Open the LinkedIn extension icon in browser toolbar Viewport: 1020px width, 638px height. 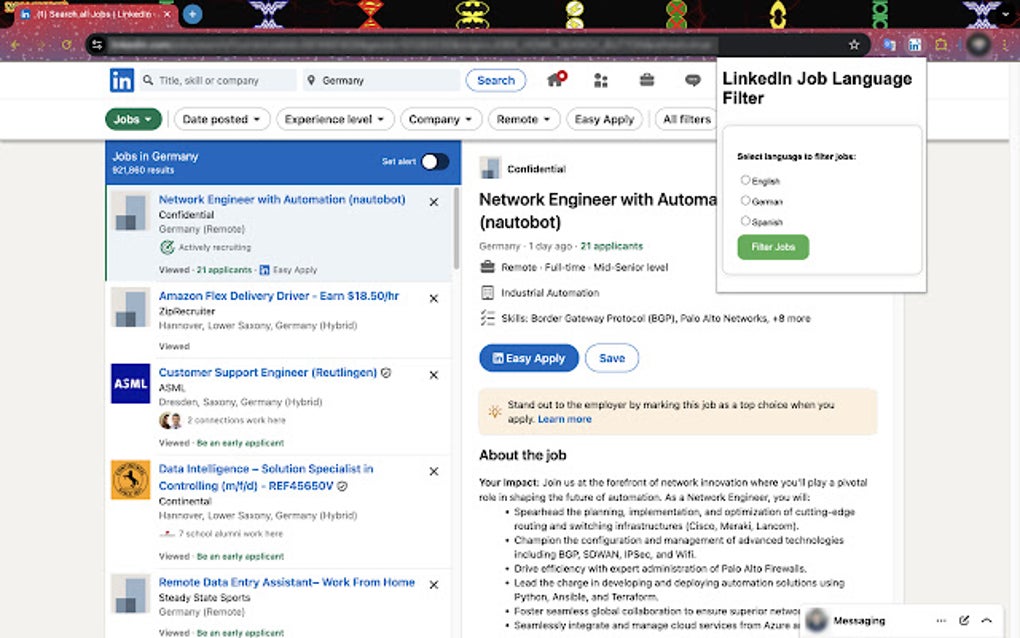pos(914,44)
